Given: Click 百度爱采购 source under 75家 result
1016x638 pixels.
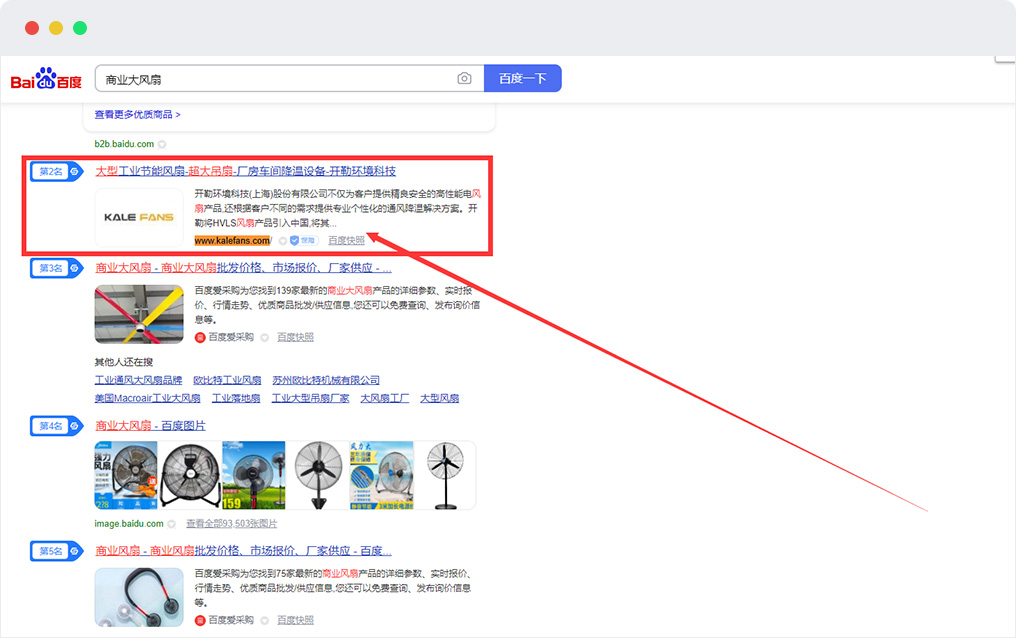Looking at the screenshot, I should coord(224,620).
